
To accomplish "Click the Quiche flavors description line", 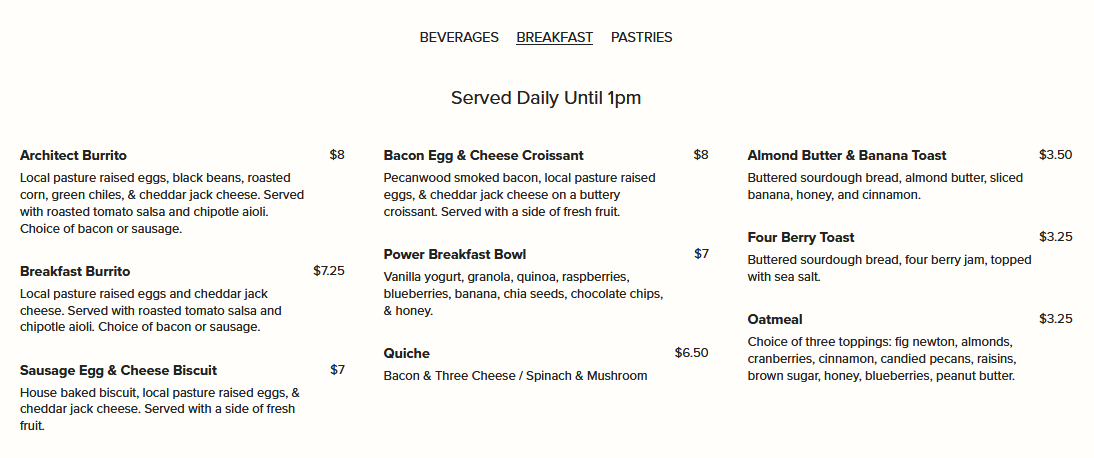I will [x=515, y=376].
